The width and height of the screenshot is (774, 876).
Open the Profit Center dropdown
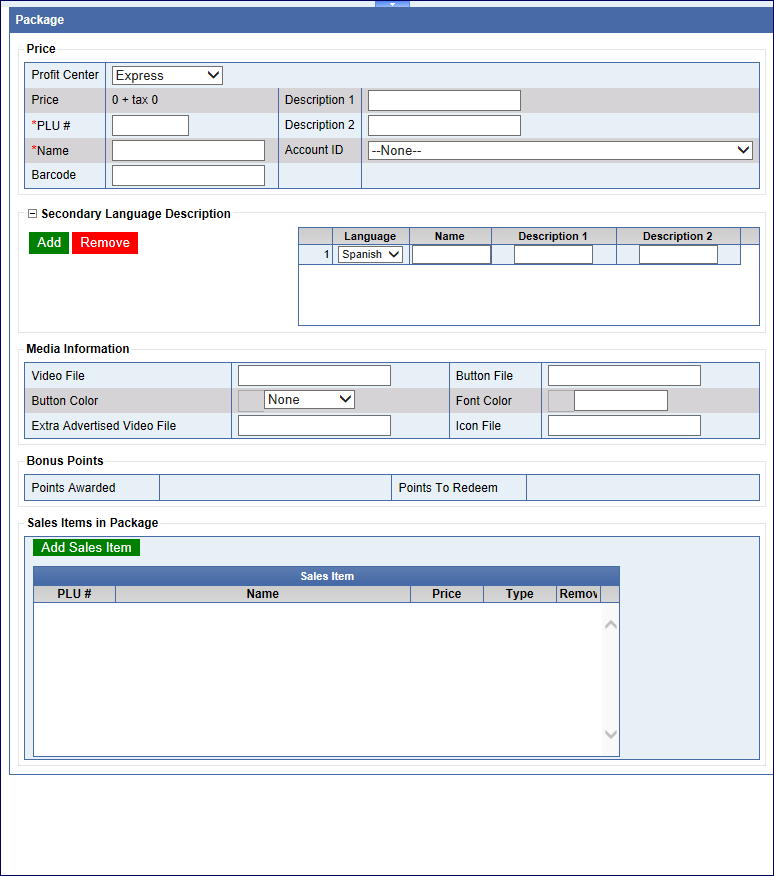(167, 75)
